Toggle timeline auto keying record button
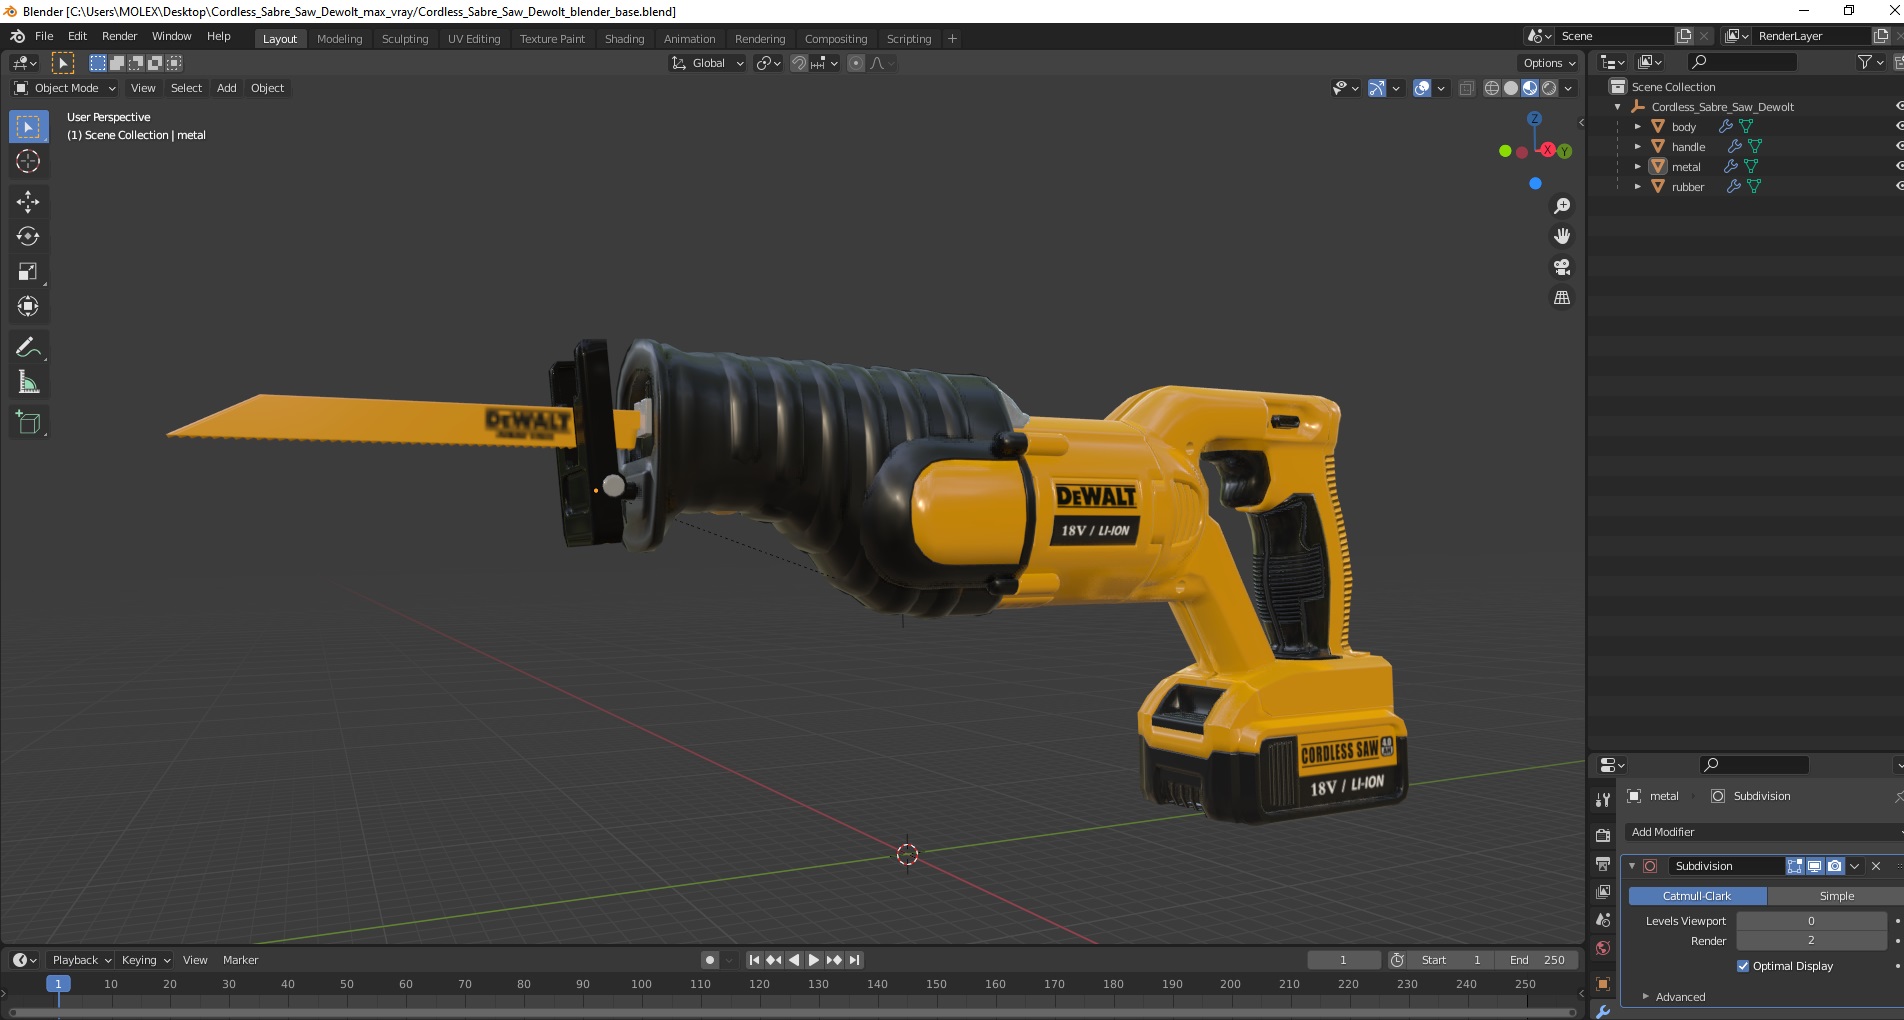 click(709, 960)
